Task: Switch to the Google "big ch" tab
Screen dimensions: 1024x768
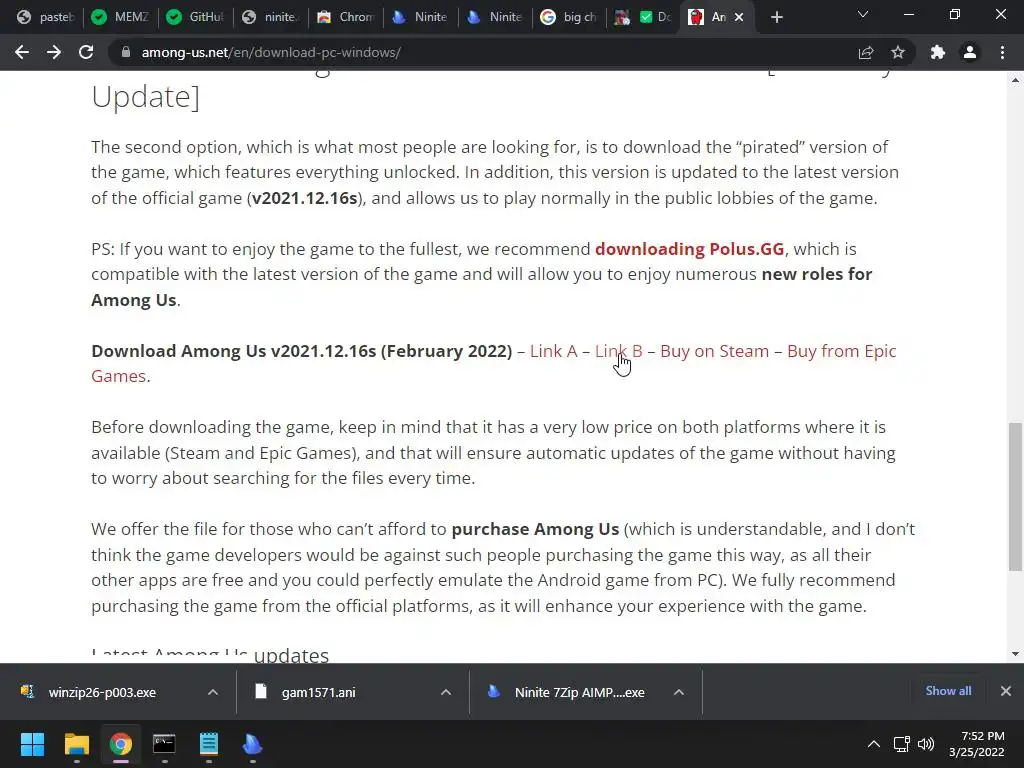Action: (x=570, y=18)
